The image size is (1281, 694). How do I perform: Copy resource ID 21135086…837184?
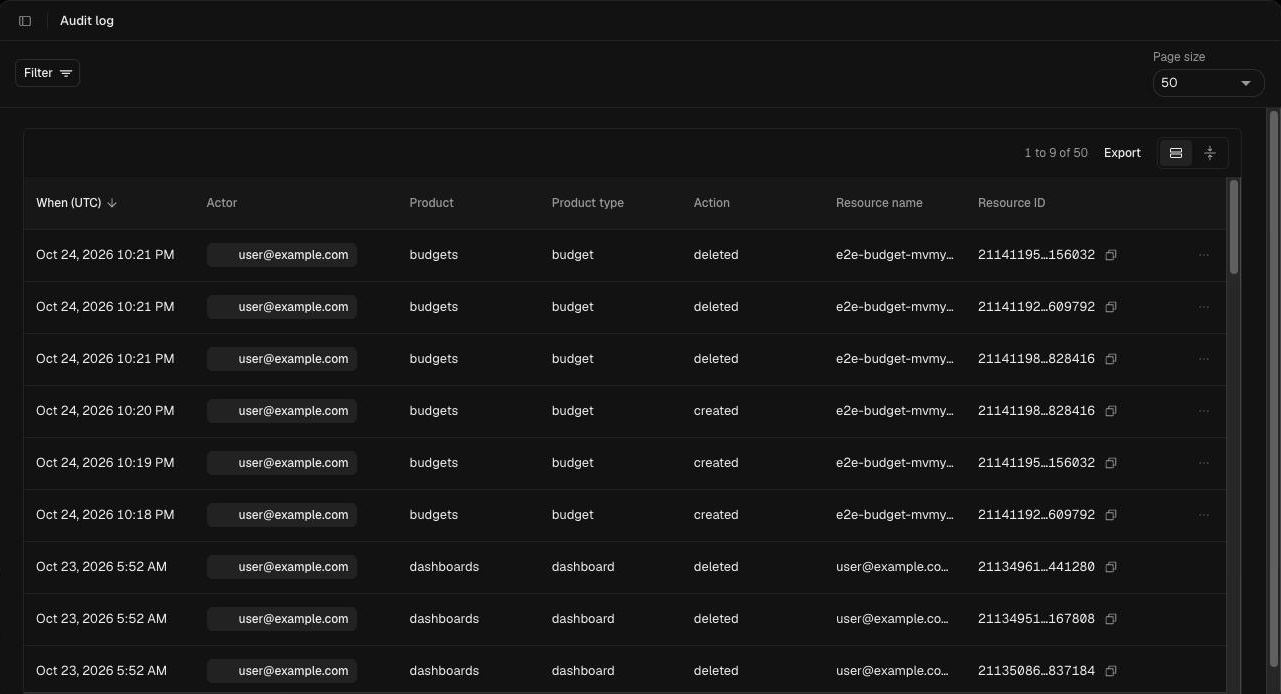click(x=1111, y=671)
